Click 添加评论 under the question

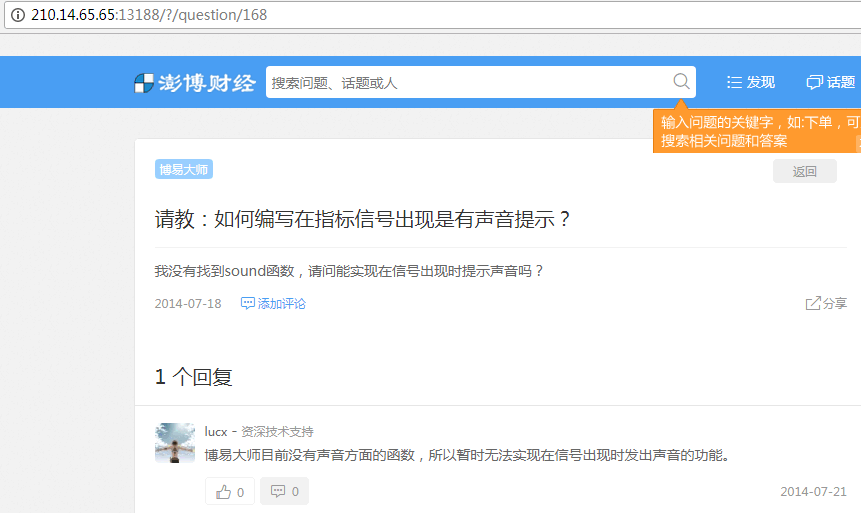coord(274,303)
